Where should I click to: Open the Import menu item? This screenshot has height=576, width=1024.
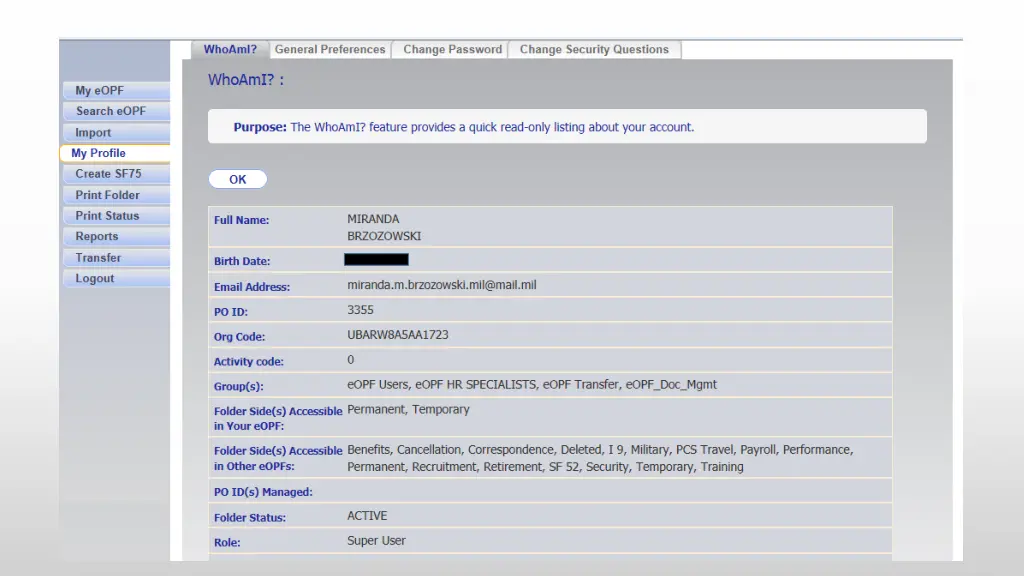coord(117,133)
